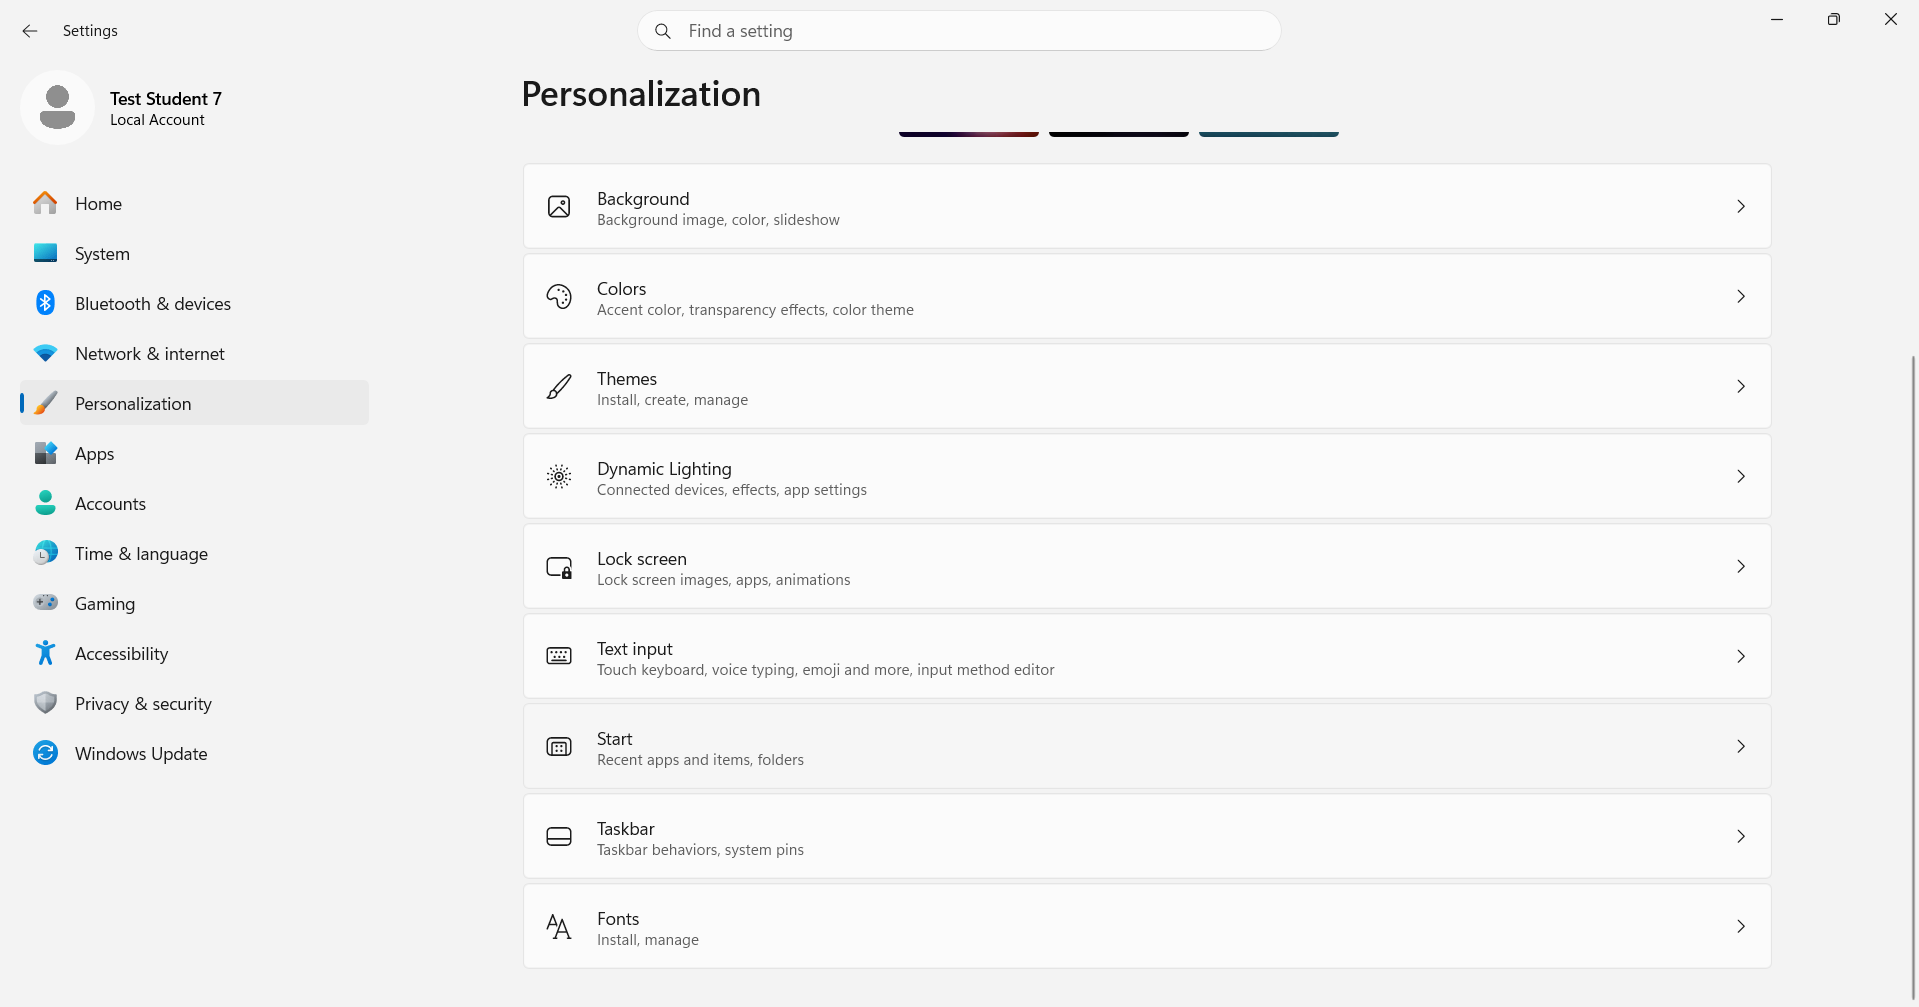Click the Fonts icon
Screen dimensions: 1919x1007
(559, 927)
